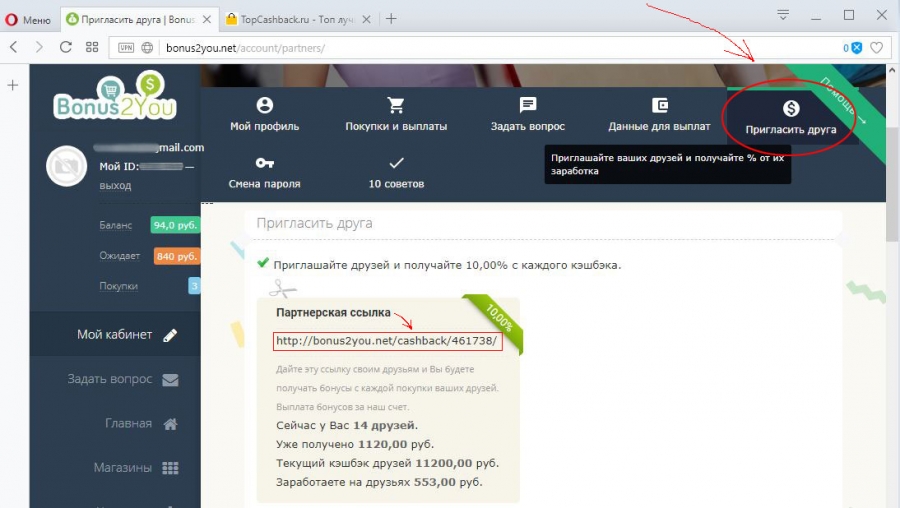The width and height of the screenshot is (900, 508).
Task: Add page to bookmarks with heart icon
Action: coord(876,48)
